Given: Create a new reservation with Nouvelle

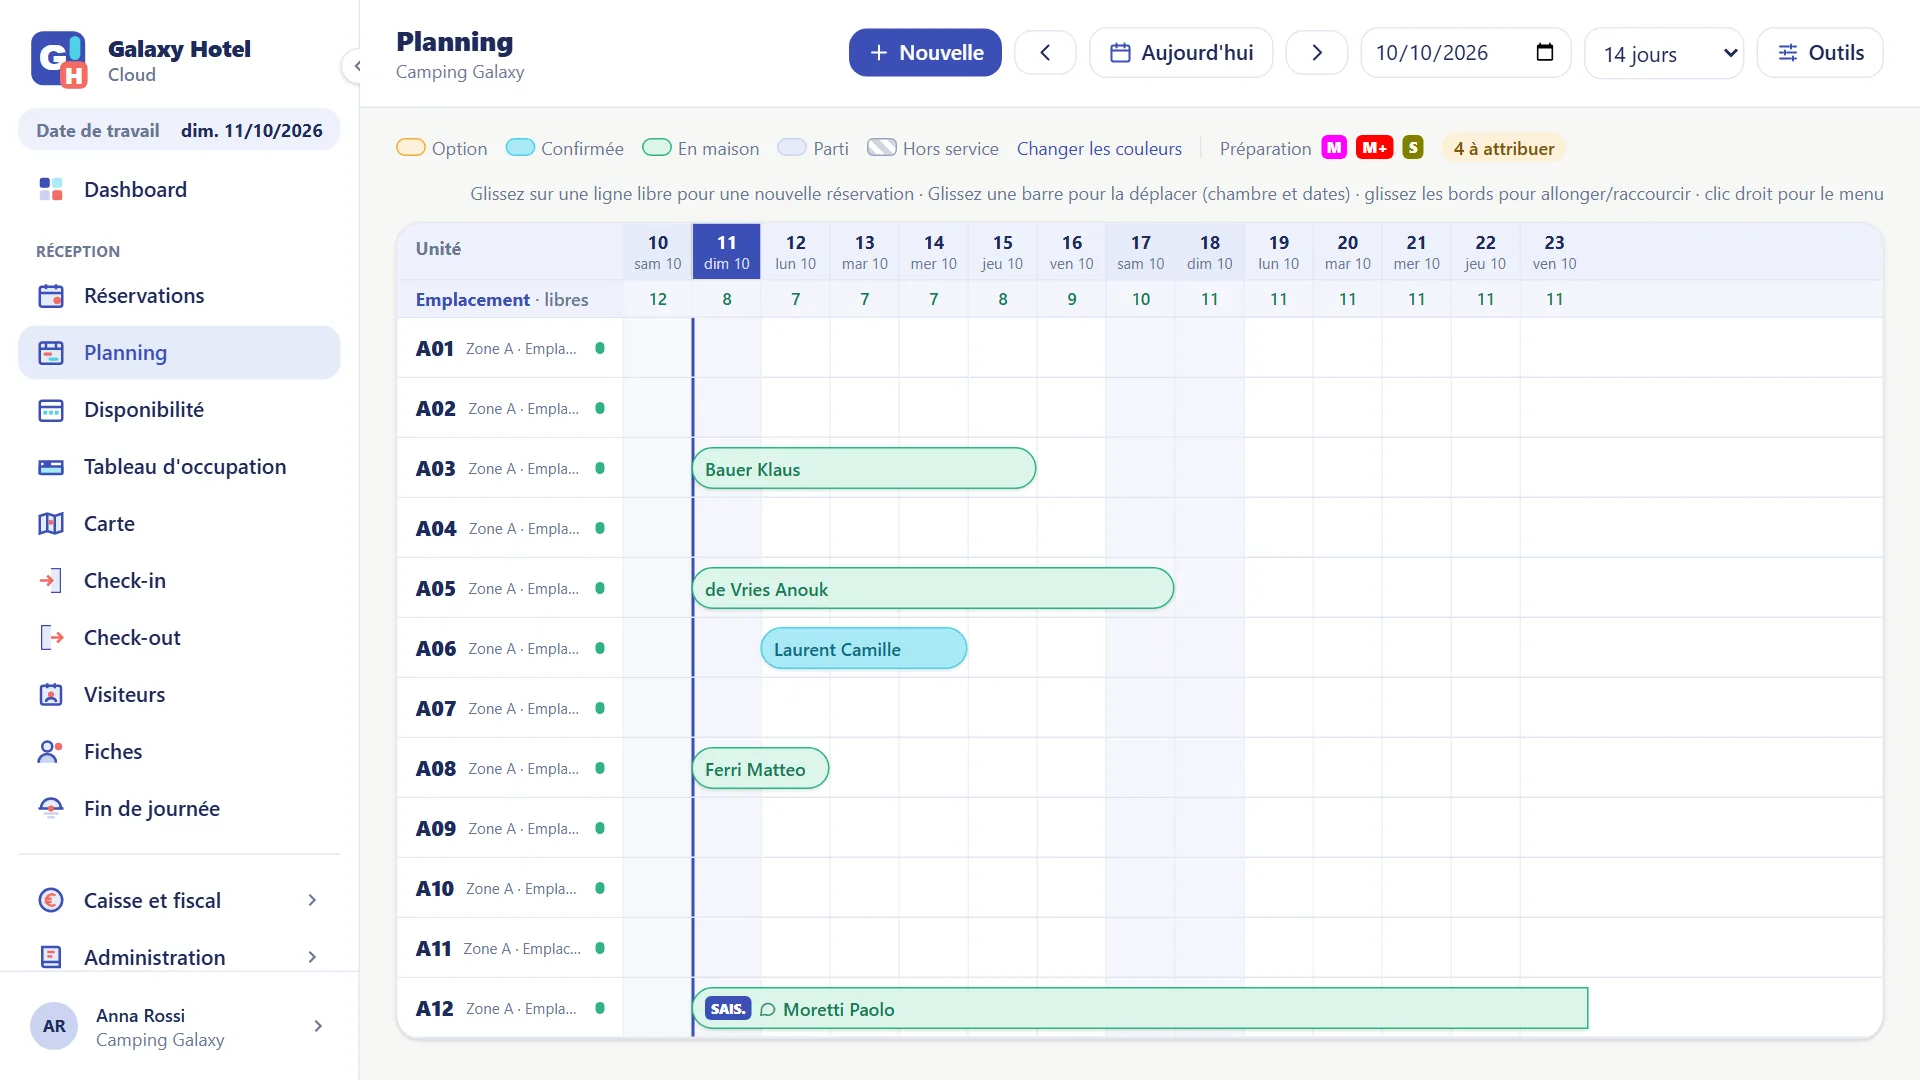Looking at the screenshot, I should pos(925,53).
